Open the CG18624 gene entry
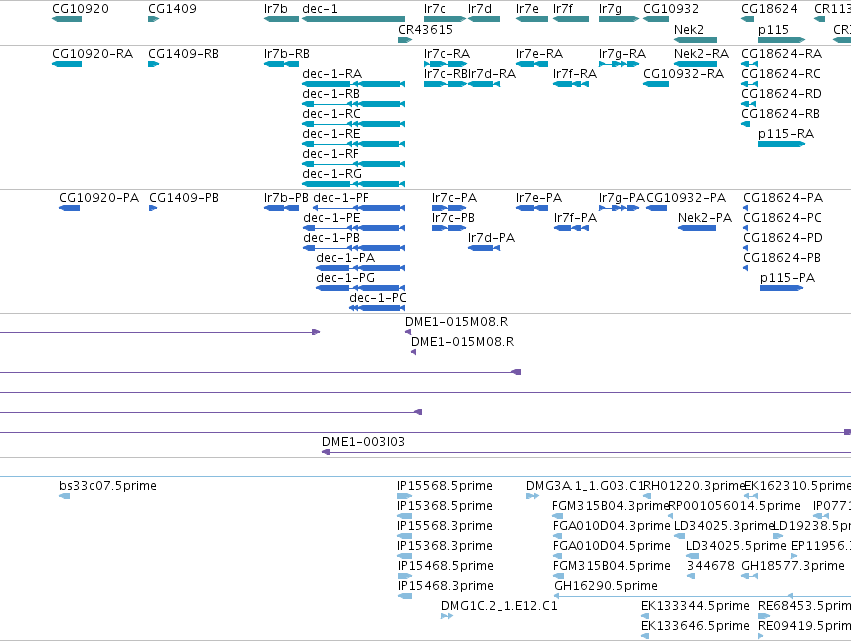The height and width of the screenshot is (641, 851). click(x=747, y=19)
